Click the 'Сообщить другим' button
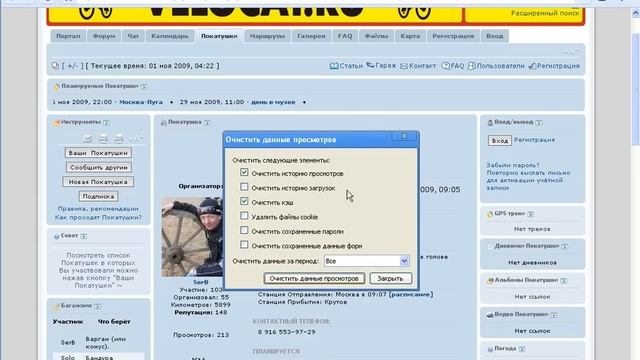This screenshot has height=360, width=640. pos(98,167)
